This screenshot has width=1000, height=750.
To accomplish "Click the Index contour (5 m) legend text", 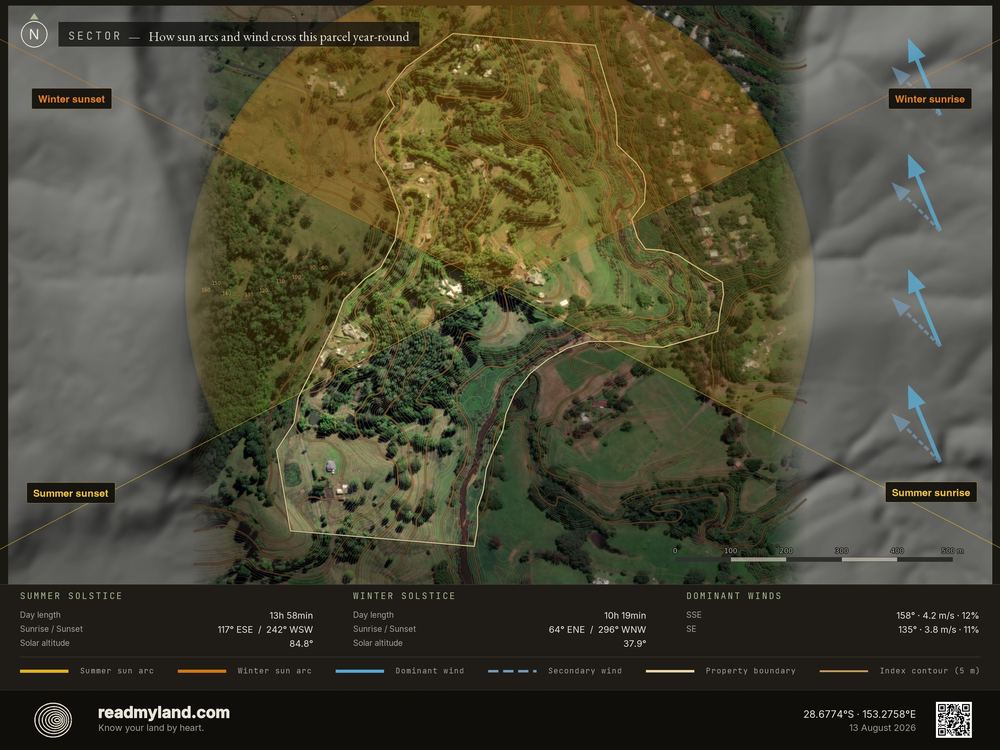I will 929,671.
